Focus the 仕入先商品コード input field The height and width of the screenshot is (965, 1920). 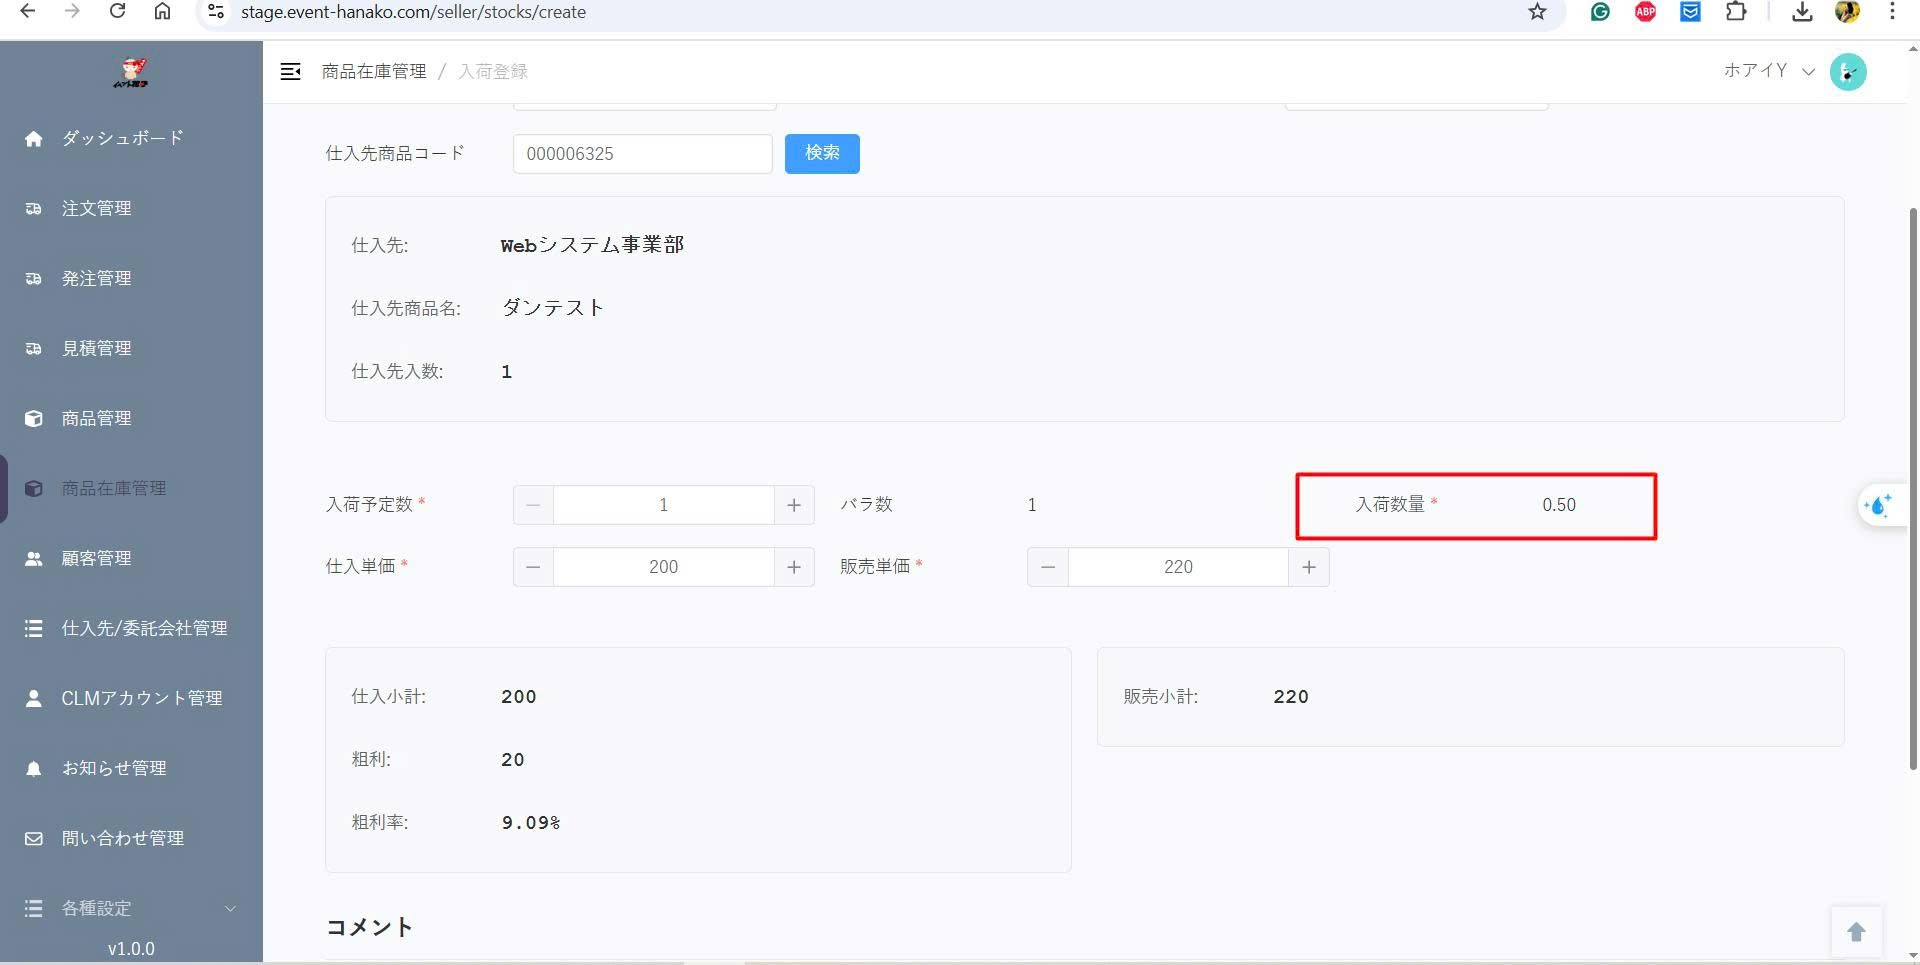click(x=642, y=154)
